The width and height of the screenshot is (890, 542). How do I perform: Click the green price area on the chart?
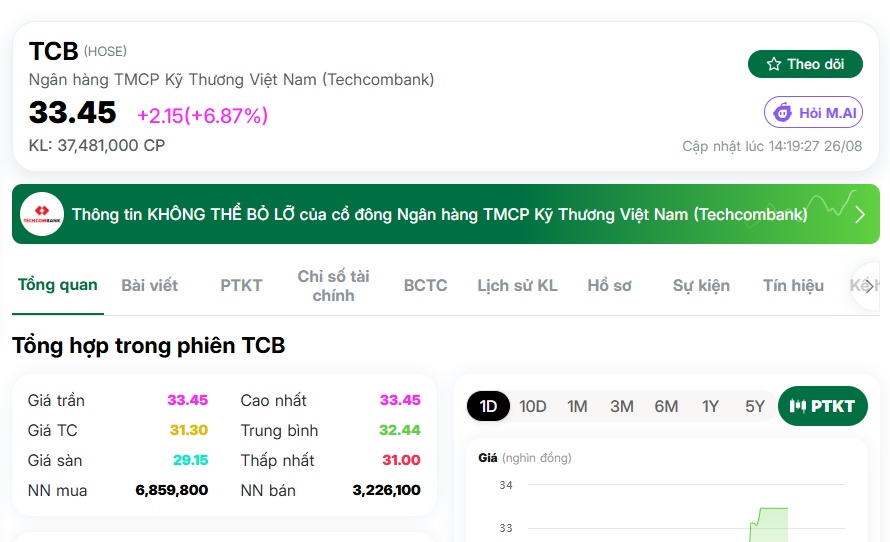pyautogui.click(x=771, y=527)
